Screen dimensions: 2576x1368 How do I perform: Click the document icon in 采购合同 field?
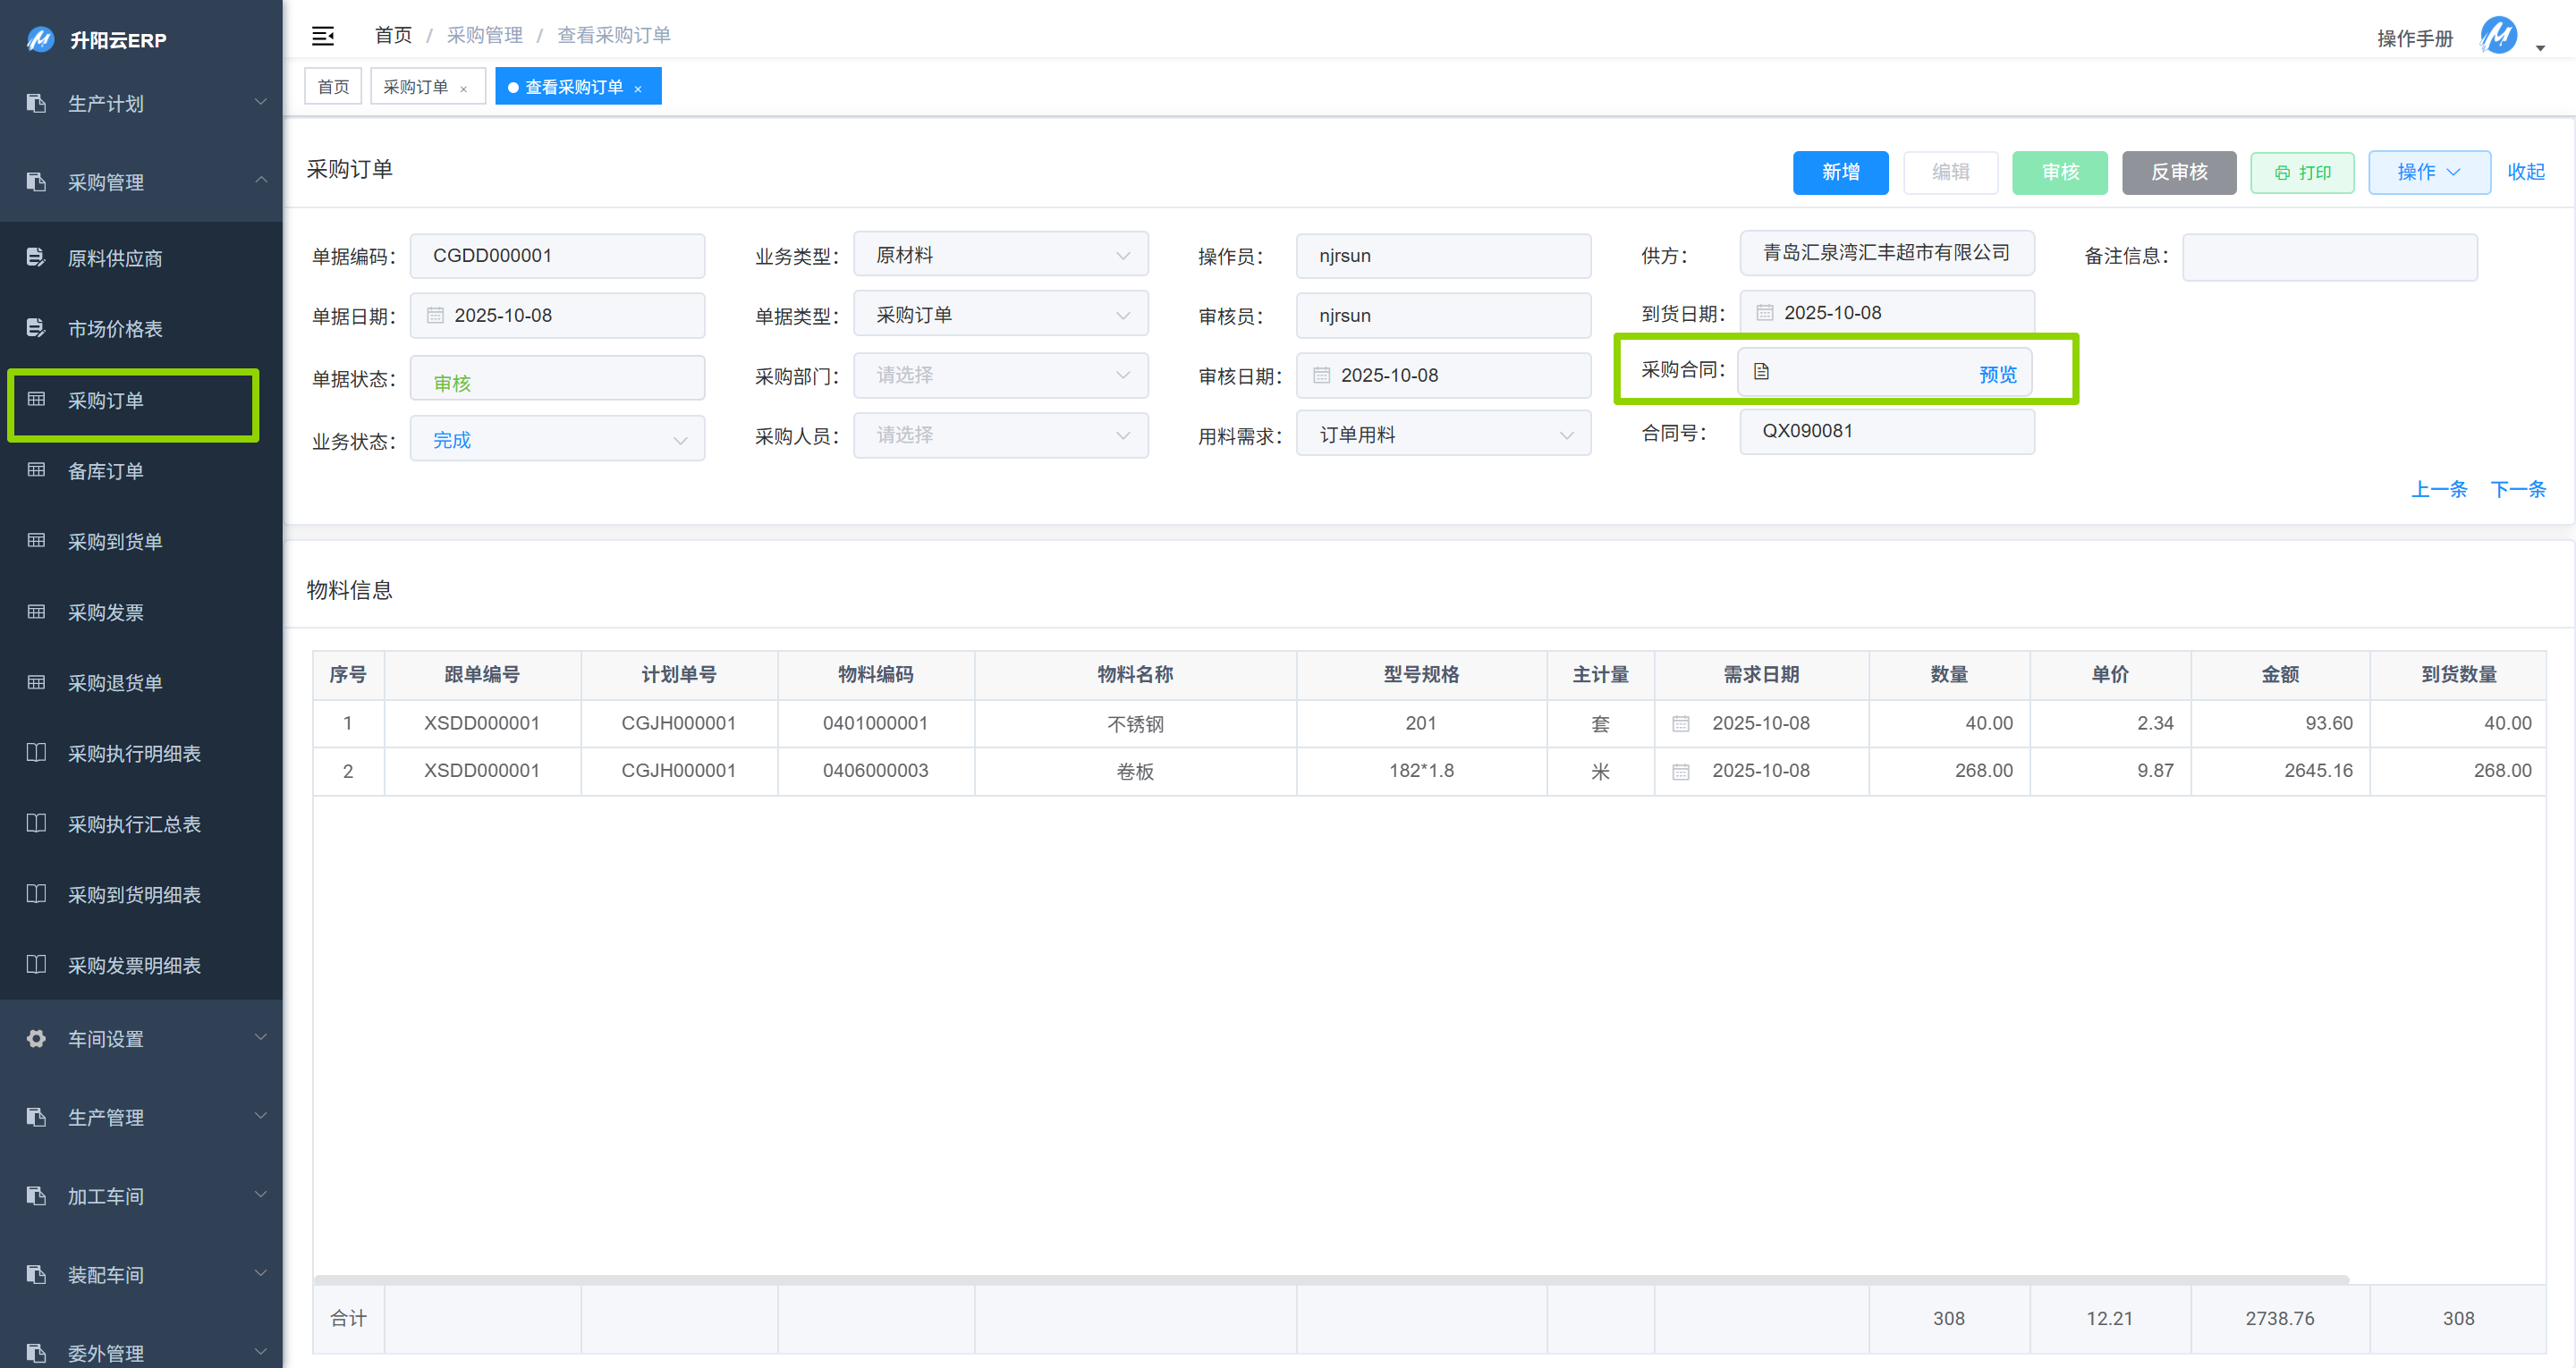tap(1761, 372)
